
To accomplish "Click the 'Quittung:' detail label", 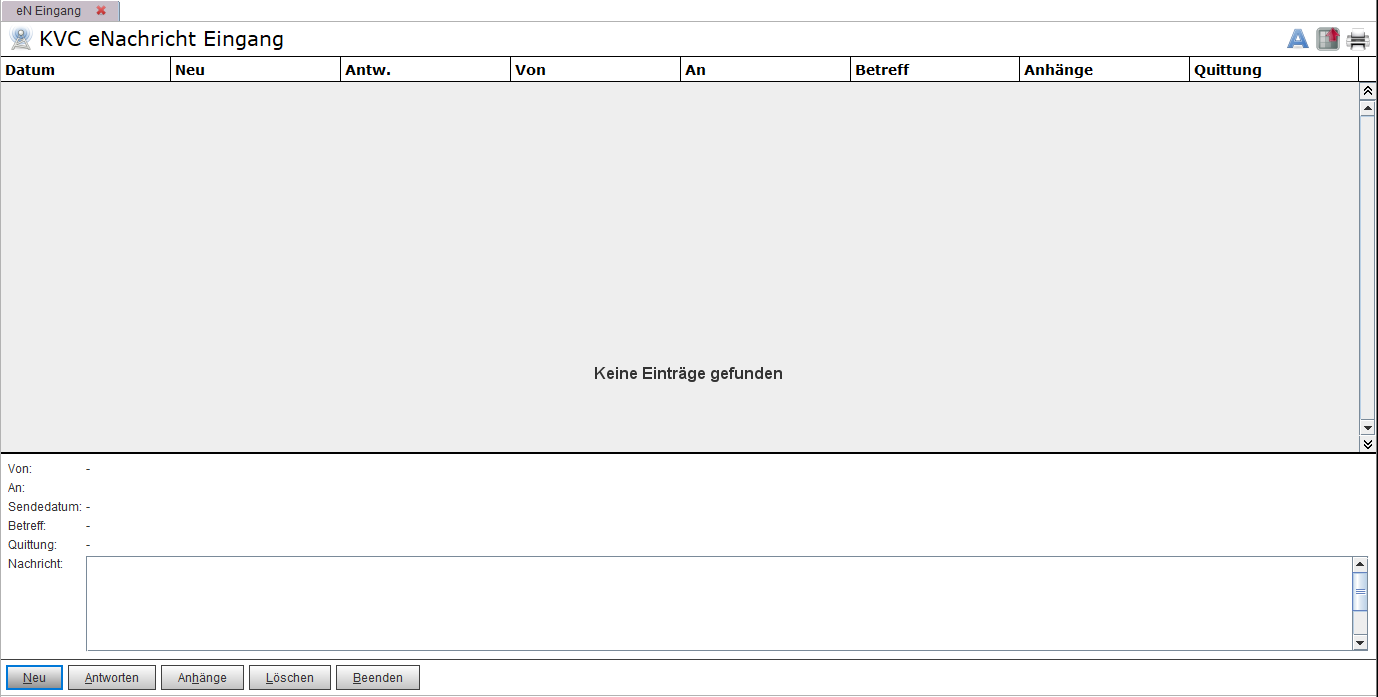I will pyautogui.click(x=32, y=545).
